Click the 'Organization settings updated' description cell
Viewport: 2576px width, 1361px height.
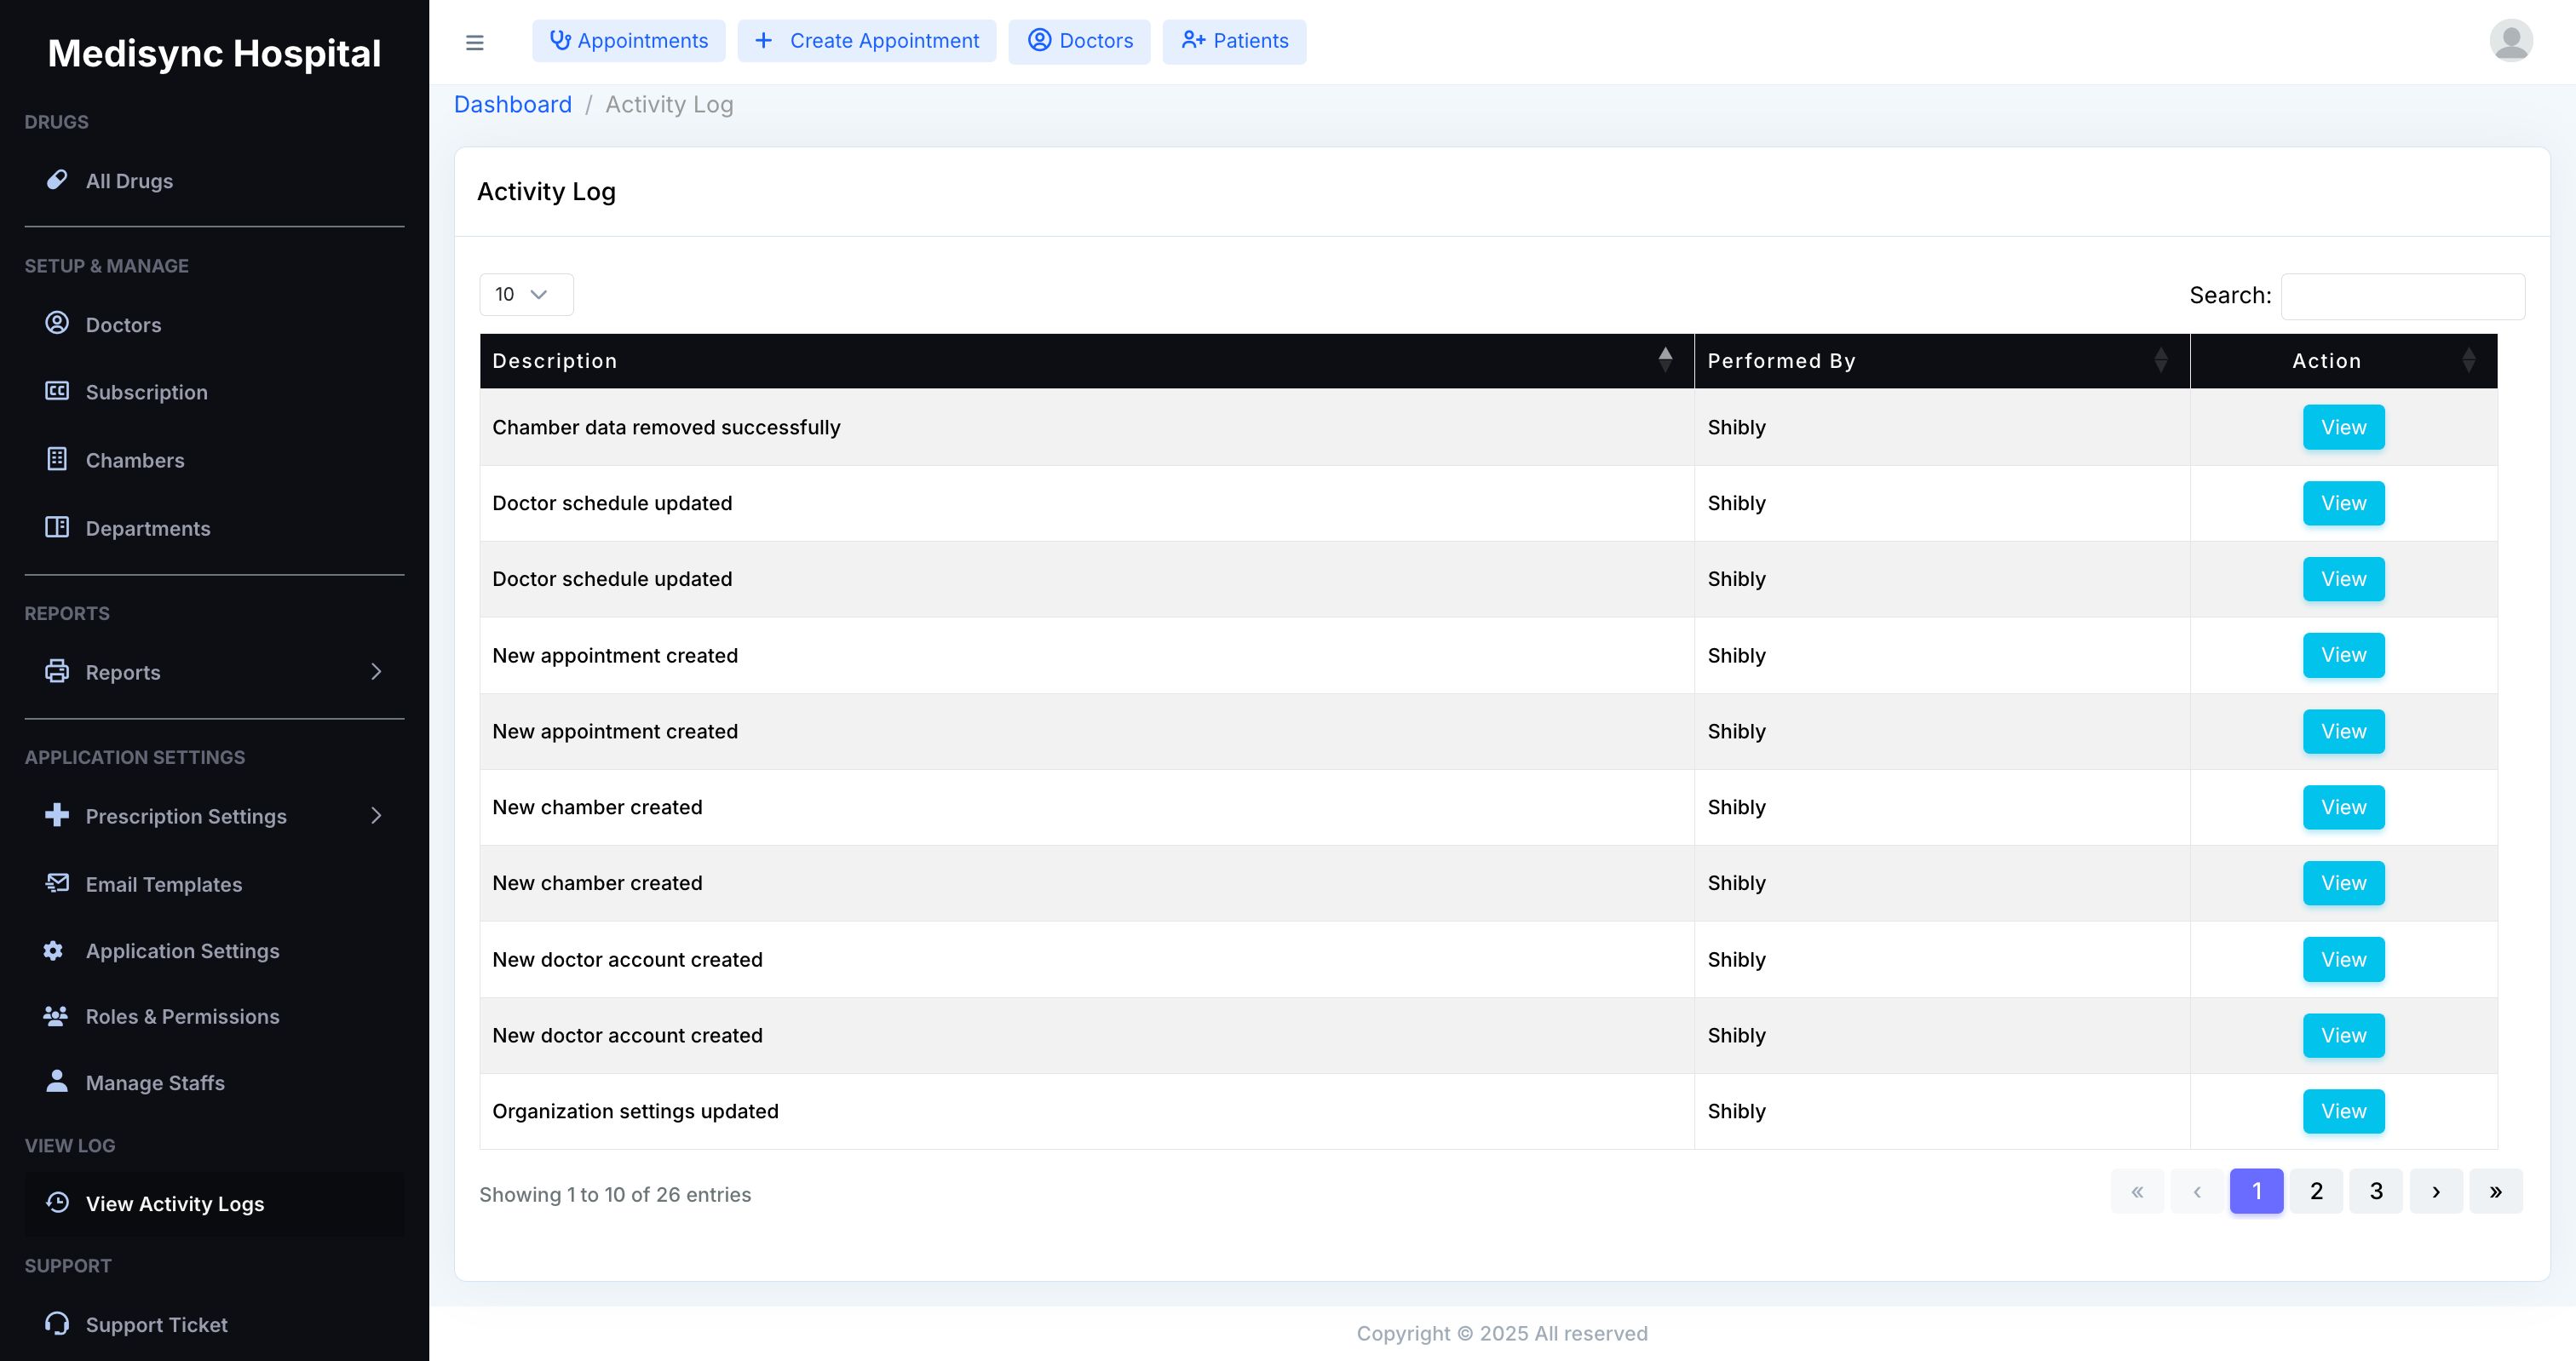[1087, 1111]
